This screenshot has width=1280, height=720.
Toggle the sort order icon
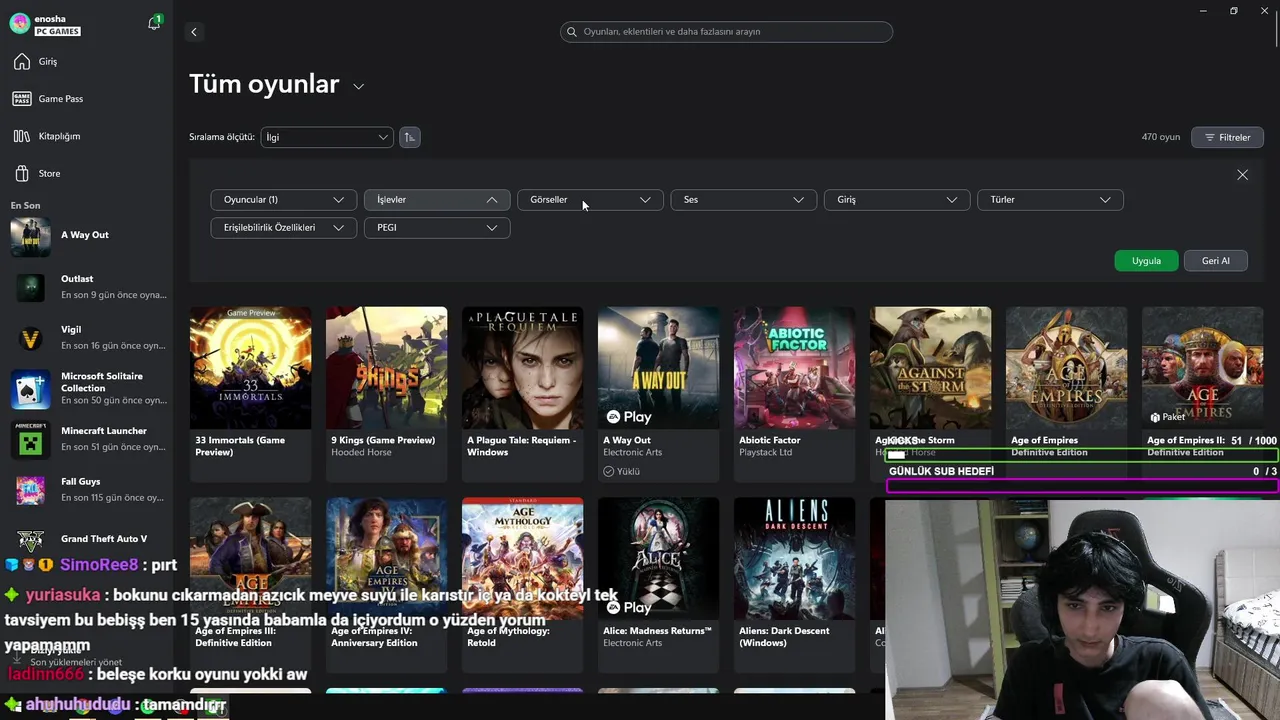click(x=409, y=137)
